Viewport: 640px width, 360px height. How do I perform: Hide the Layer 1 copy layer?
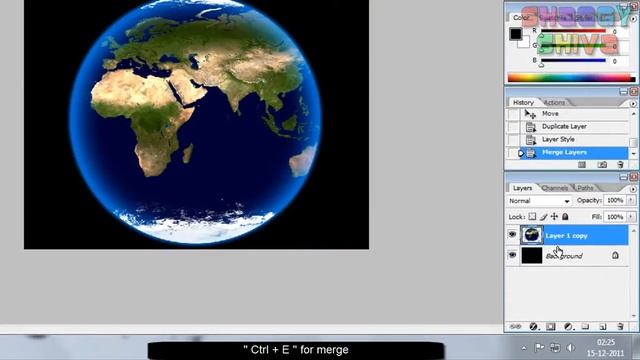(512, 235)
